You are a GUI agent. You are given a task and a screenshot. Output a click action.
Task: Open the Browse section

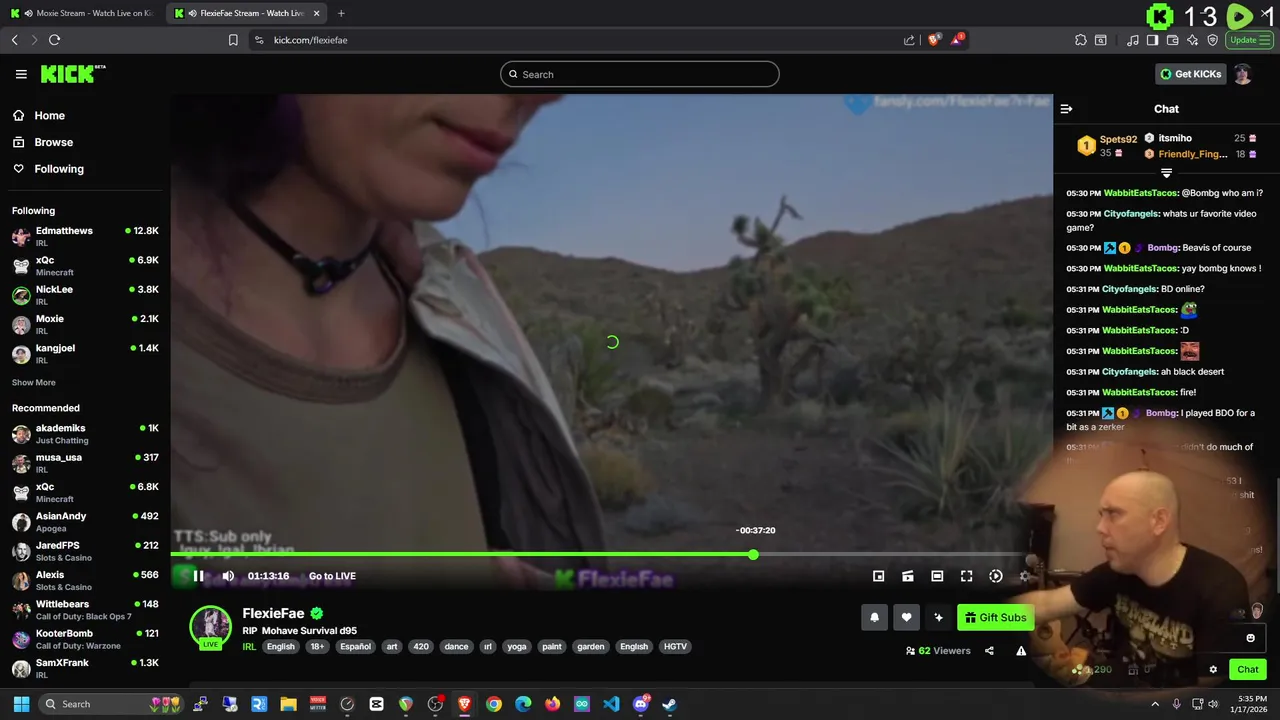click(53, 142)
